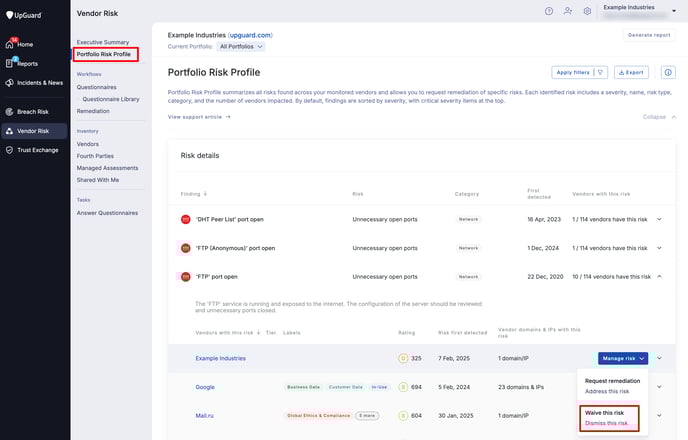Click the invite user icon
The height and width of the screenshot is (440, 688).
(x=568, y=11)
